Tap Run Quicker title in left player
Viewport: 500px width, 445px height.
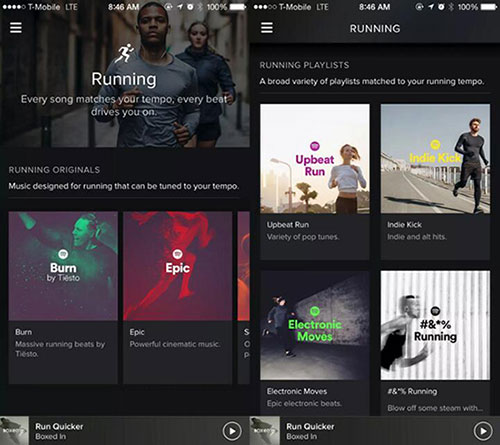click(59, 426)
